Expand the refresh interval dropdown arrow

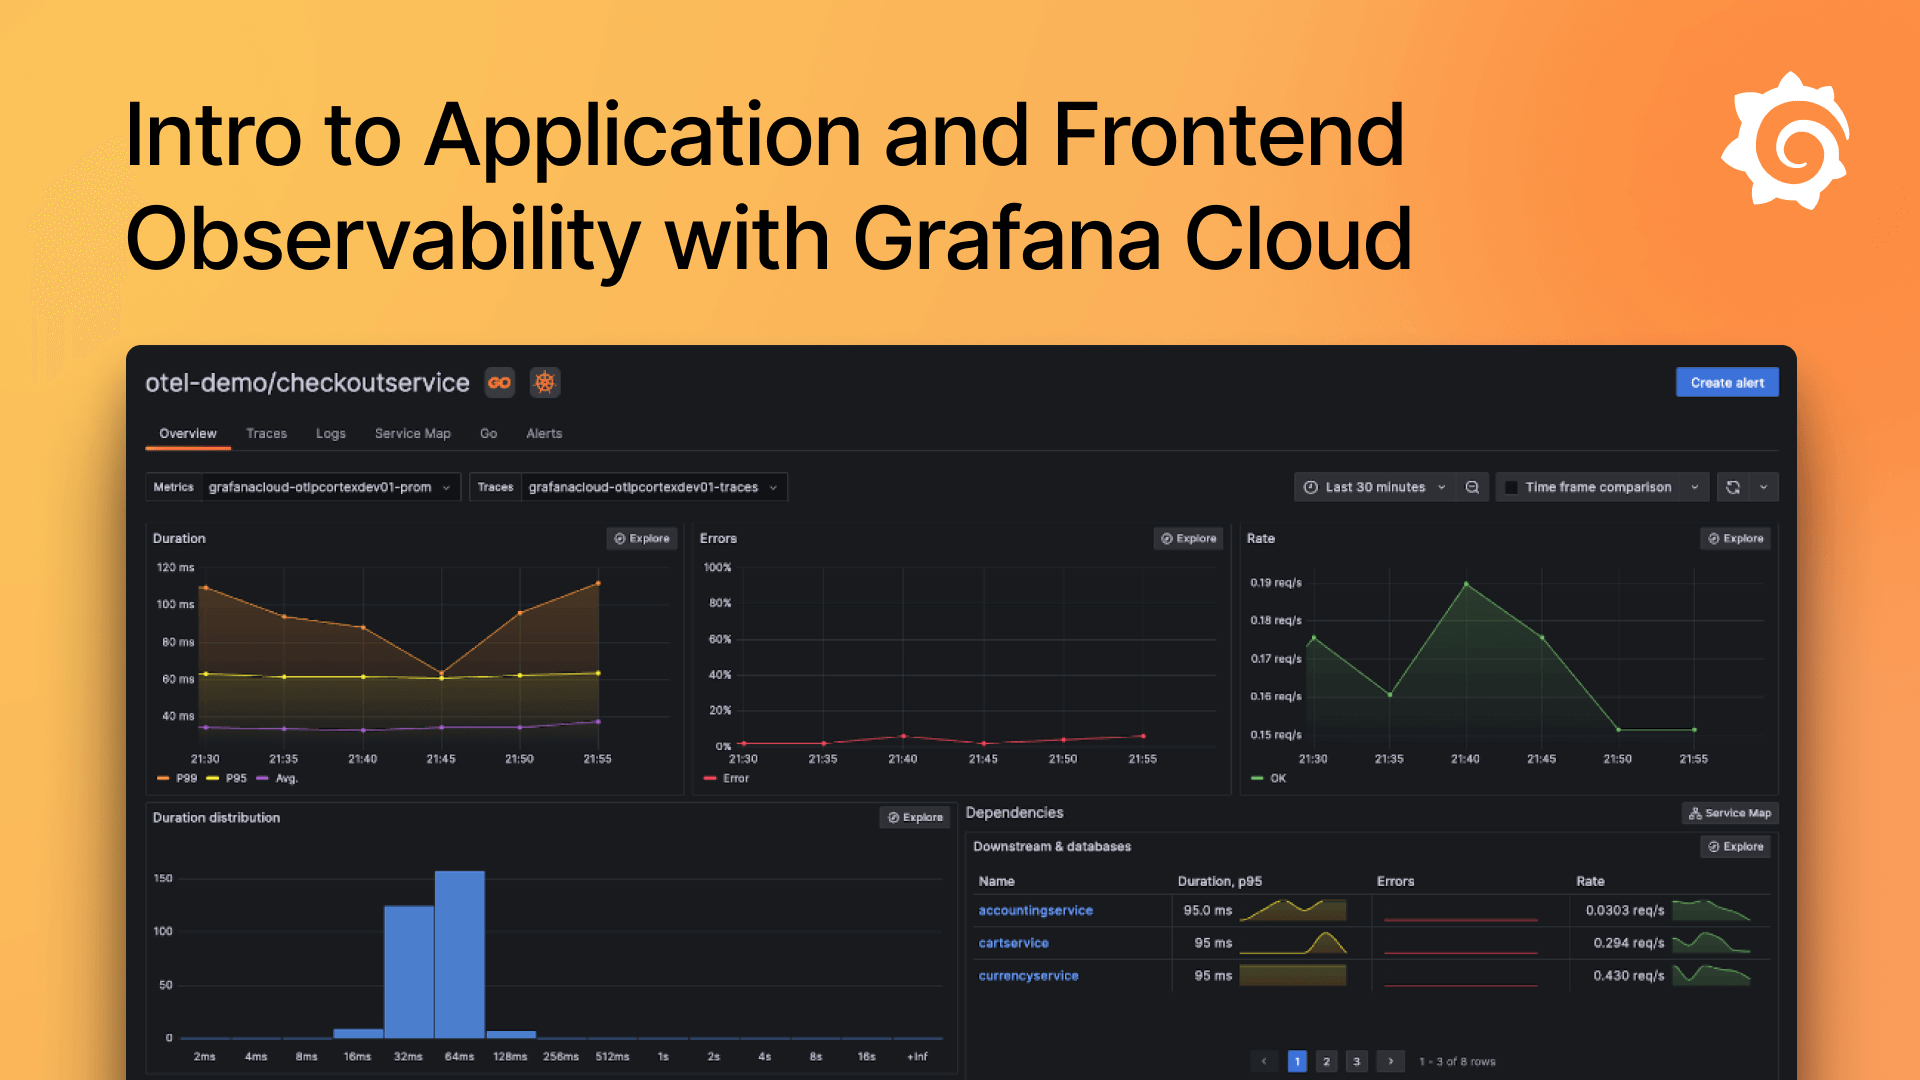pos(1764,487)
